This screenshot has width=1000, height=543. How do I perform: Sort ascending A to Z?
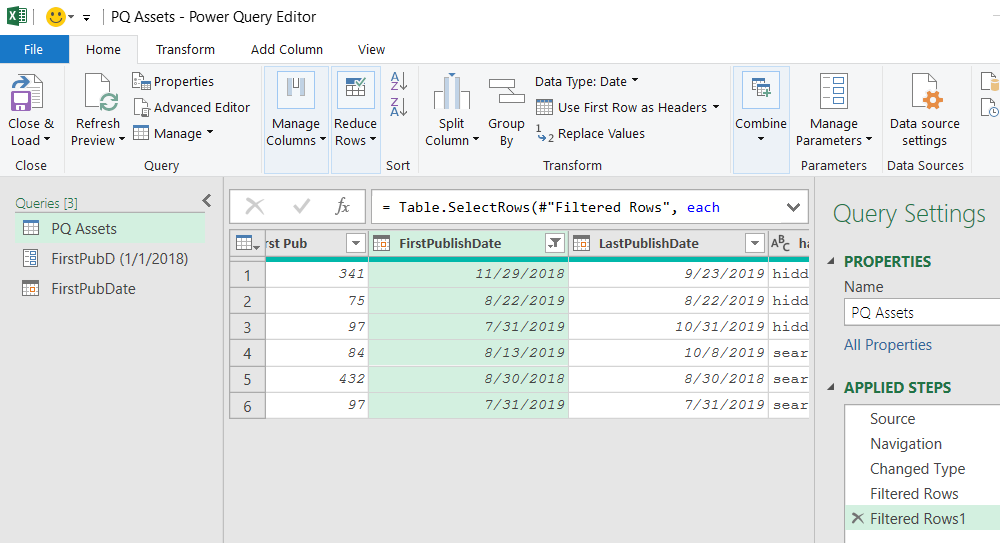coord(399,81)
